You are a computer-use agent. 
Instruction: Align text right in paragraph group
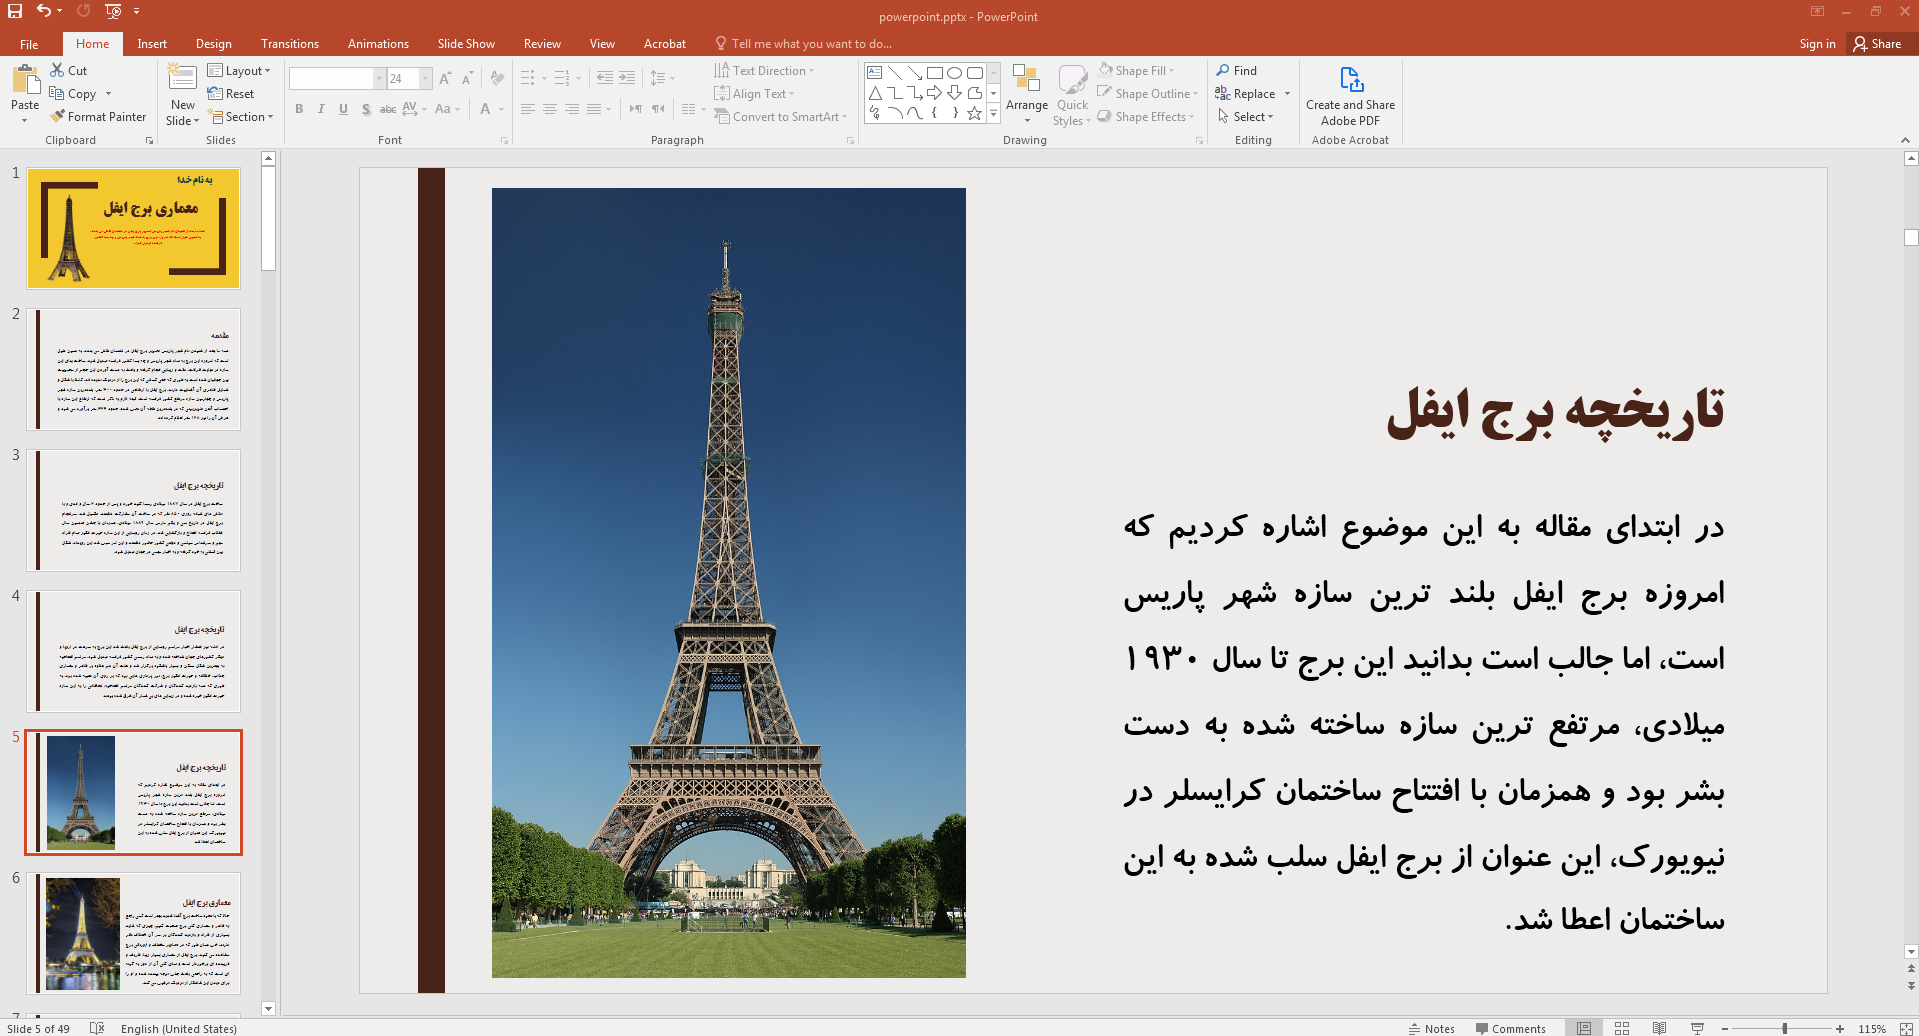coord(572,109)
